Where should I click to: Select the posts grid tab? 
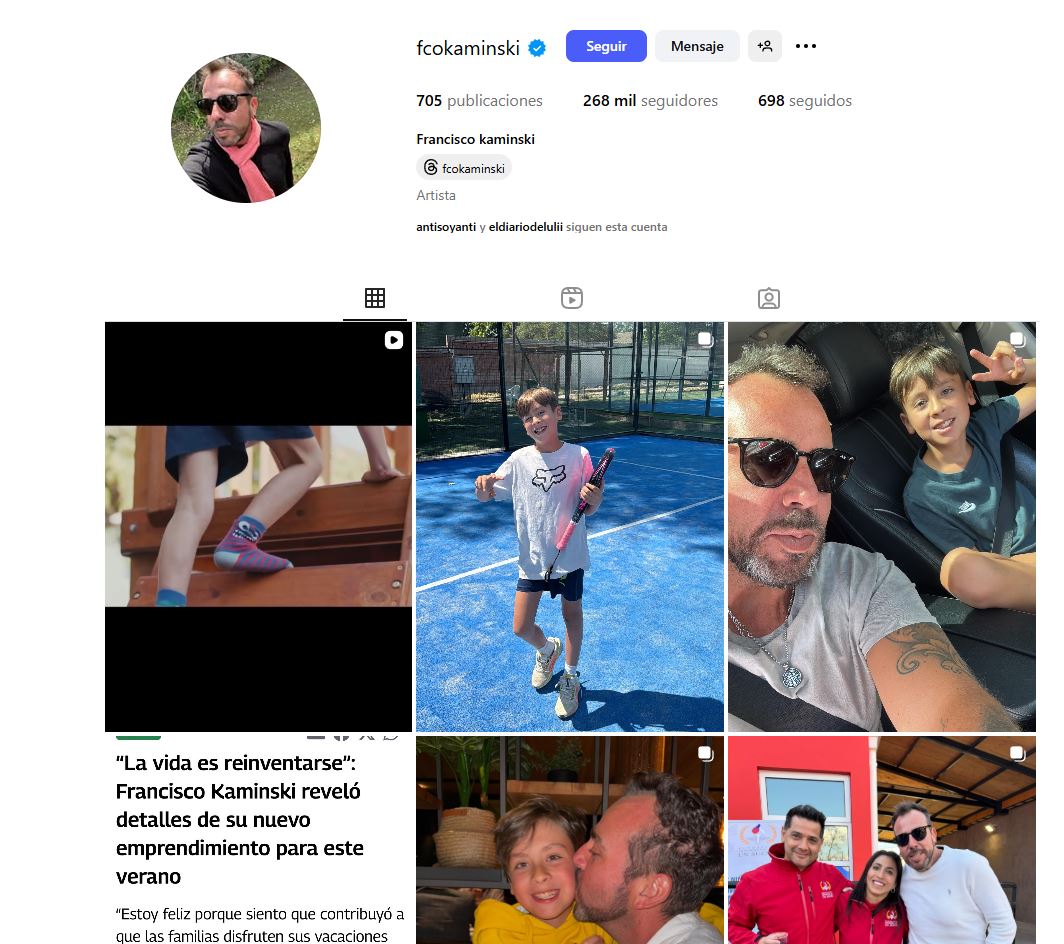pos(375,298)
